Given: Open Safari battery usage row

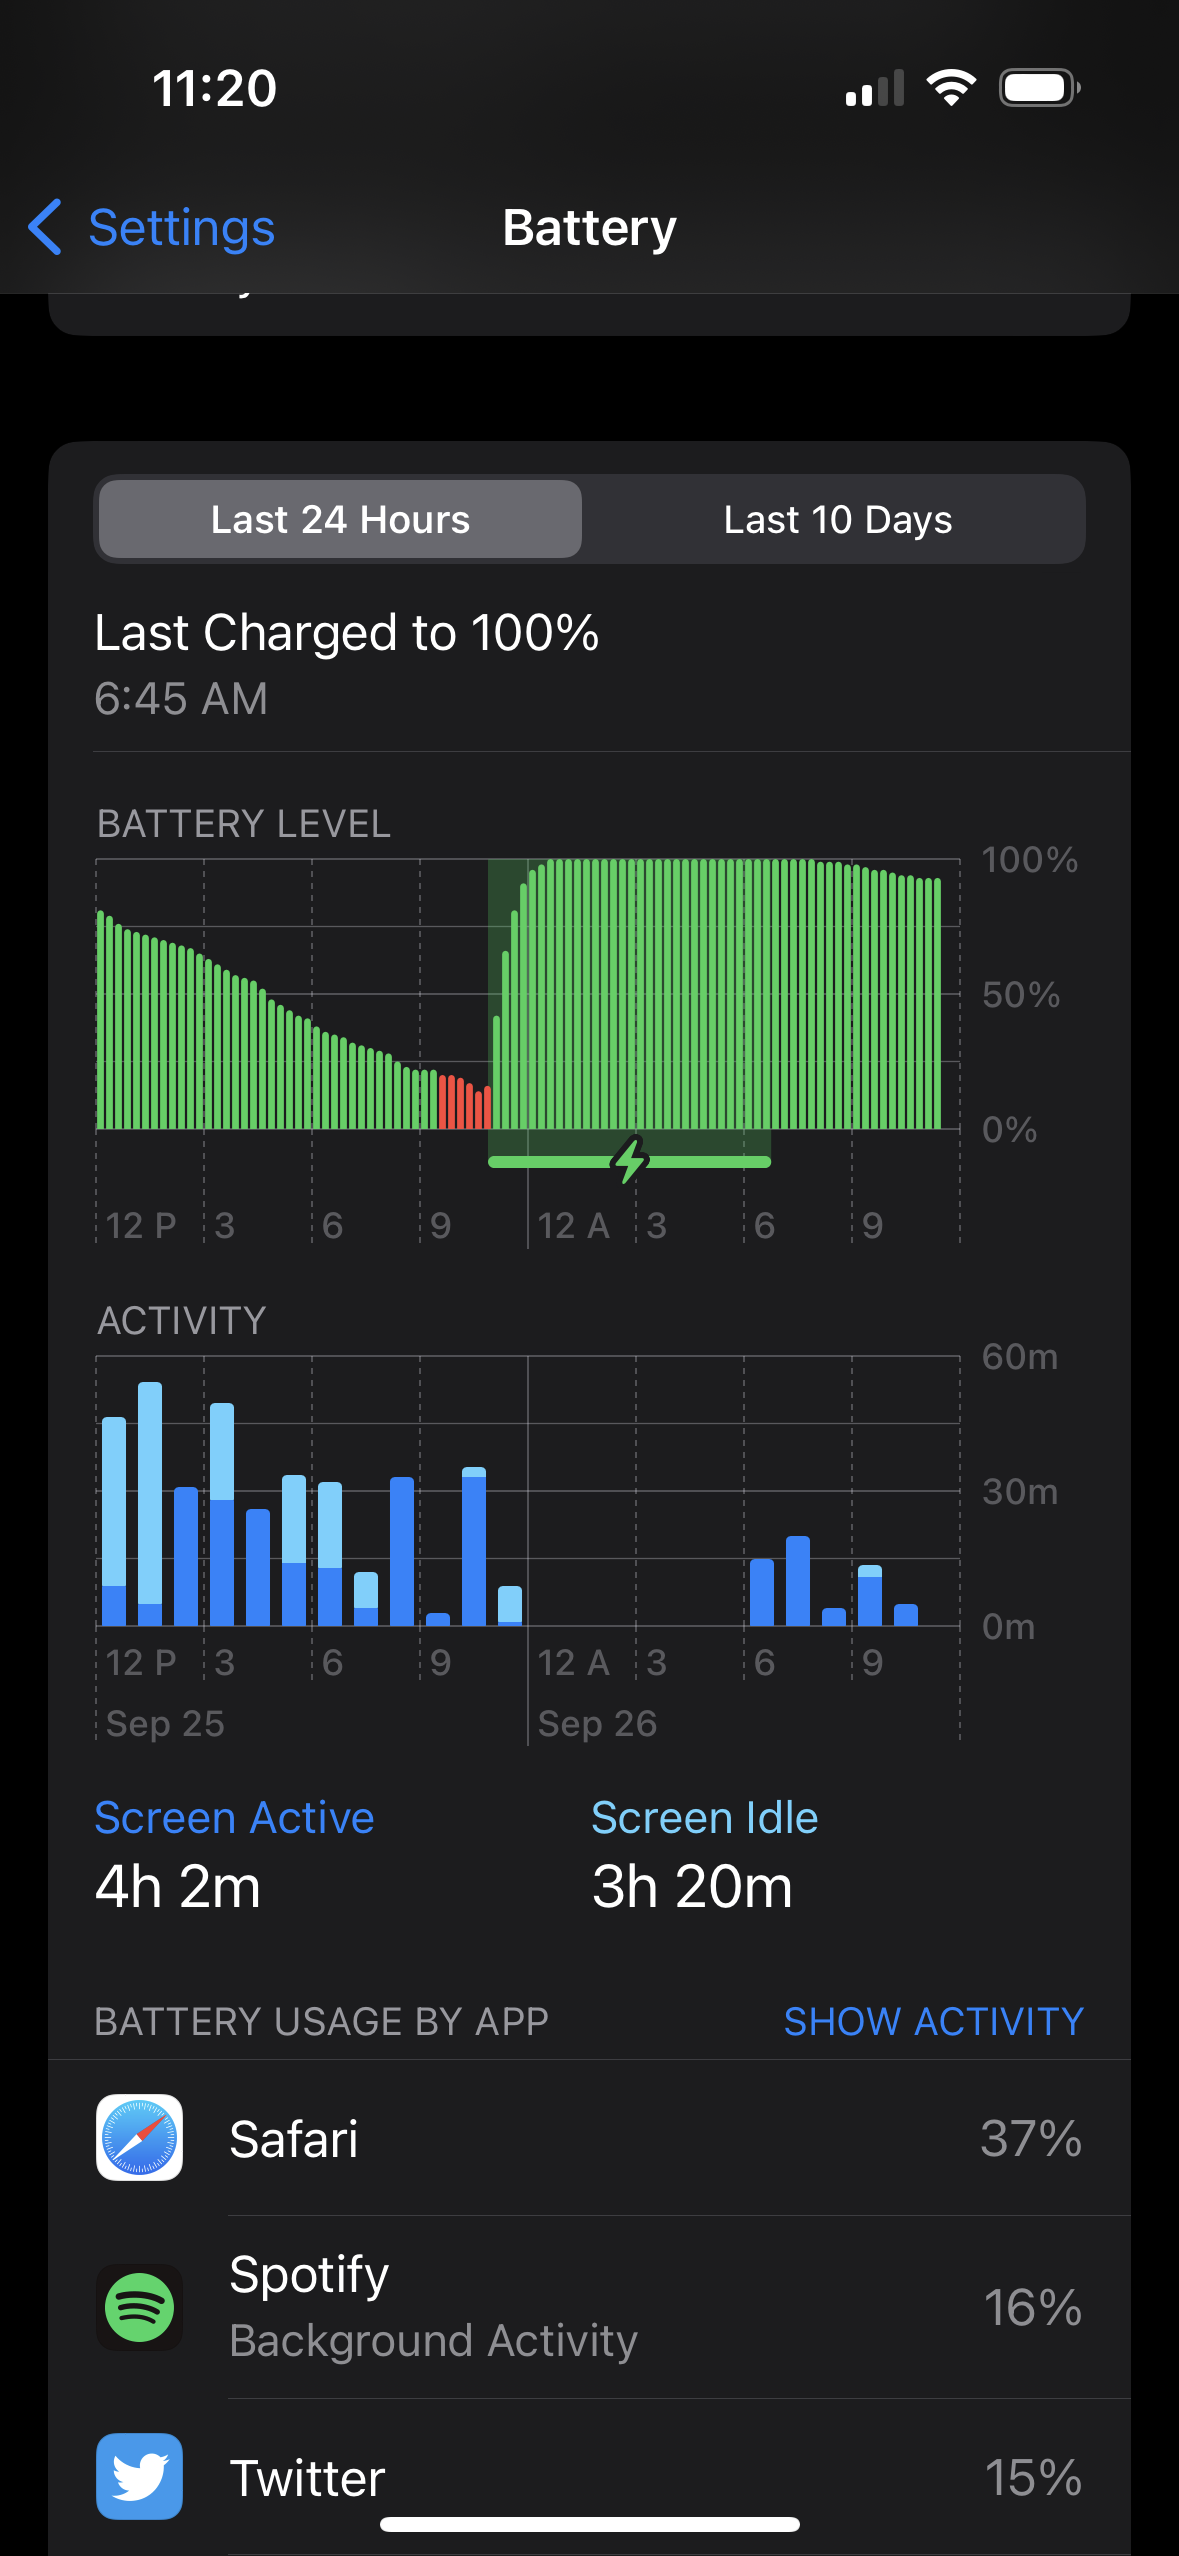Looking at the screenshot, I should pos(600,2138).
